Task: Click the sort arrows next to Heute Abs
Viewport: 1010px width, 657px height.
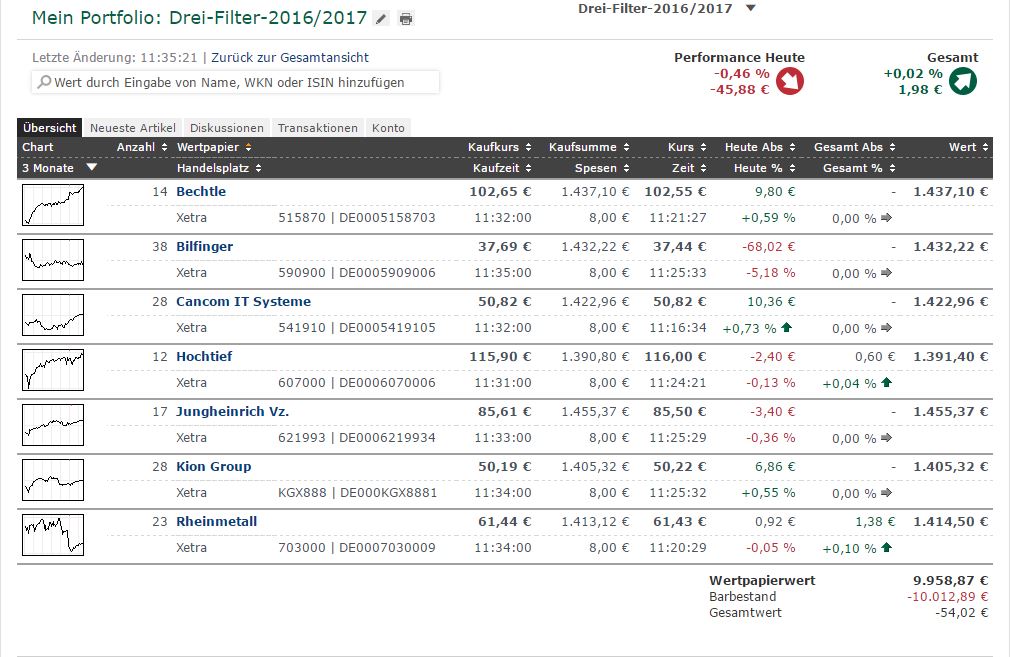Action: (792, 147)
